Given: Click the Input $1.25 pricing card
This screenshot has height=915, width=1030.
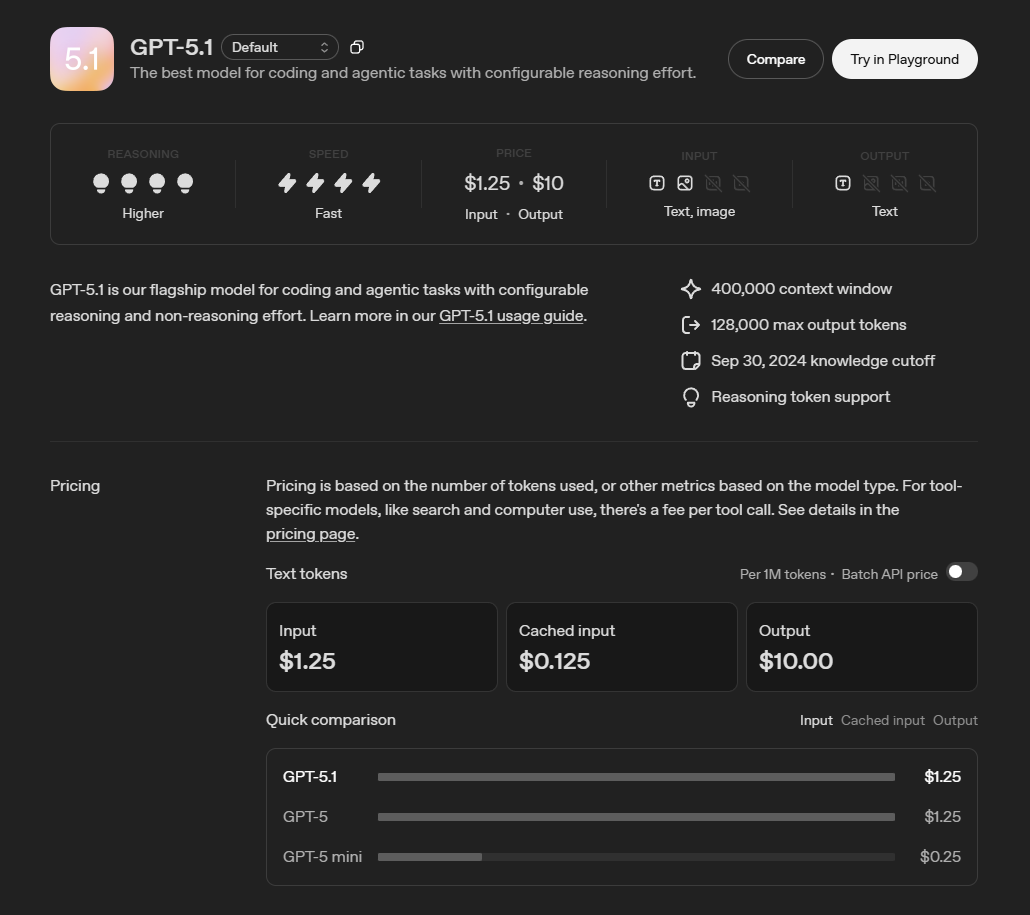Looking at the screenshot, I should point(382,647).
